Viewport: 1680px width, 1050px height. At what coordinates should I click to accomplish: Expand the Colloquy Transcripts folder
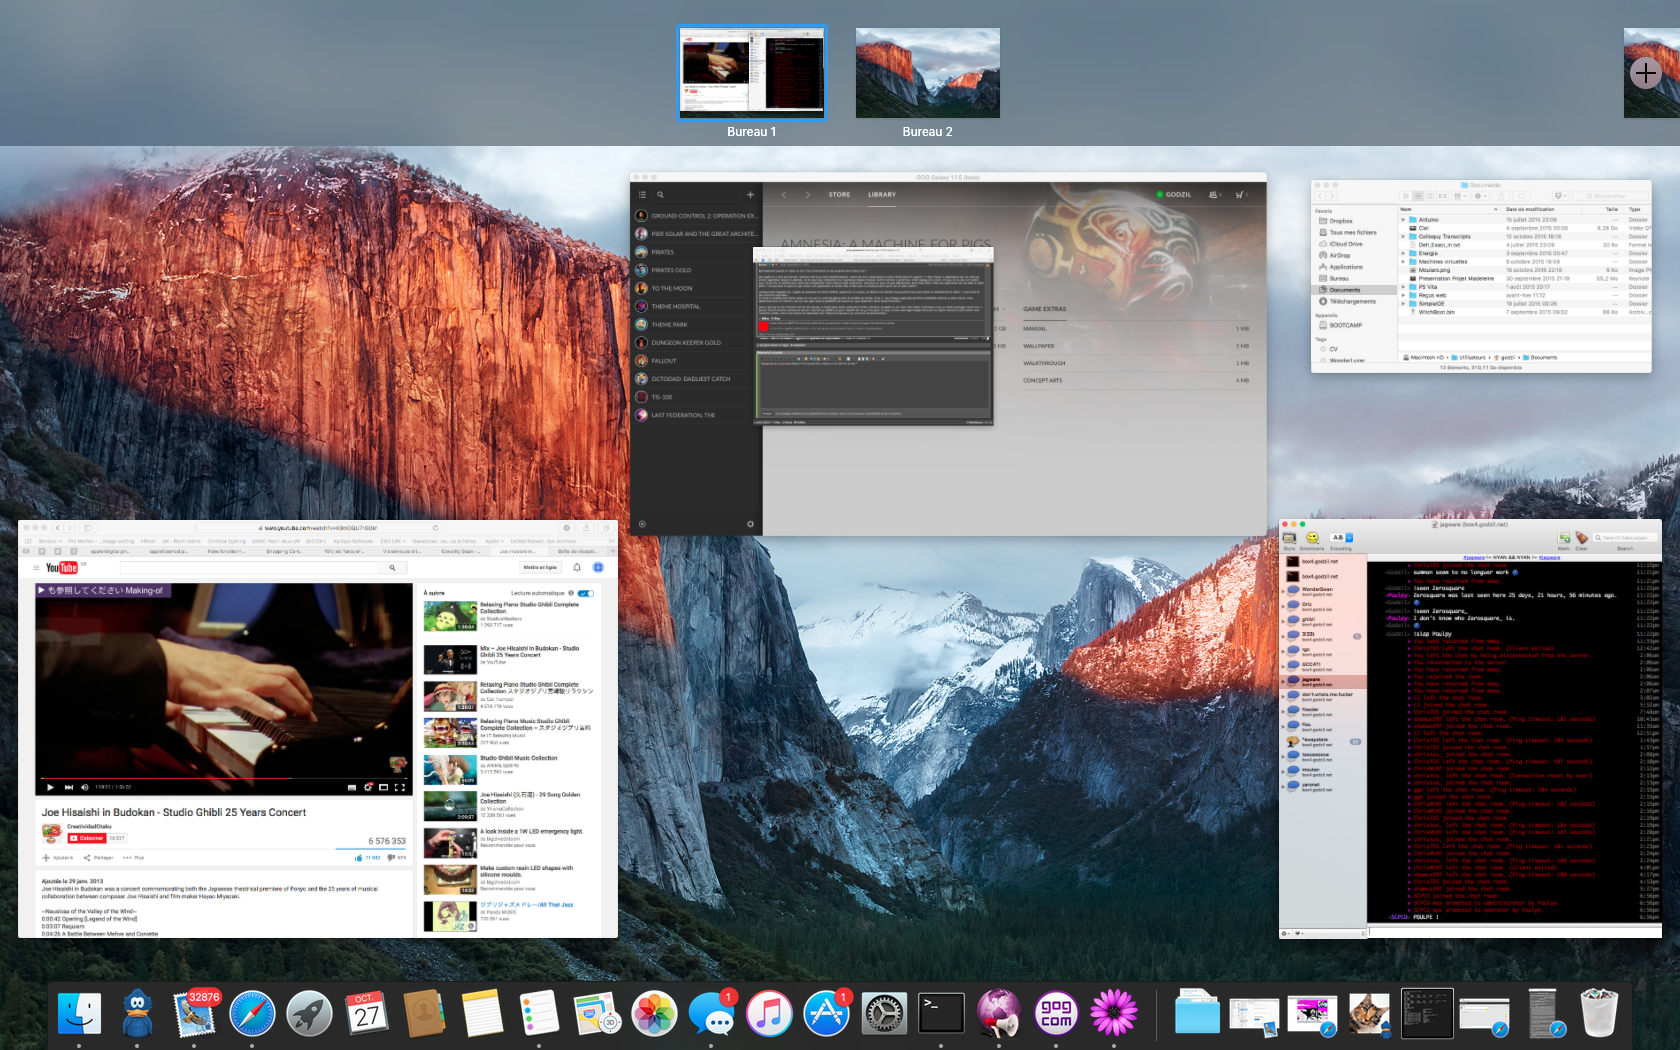click(1403, 236)
